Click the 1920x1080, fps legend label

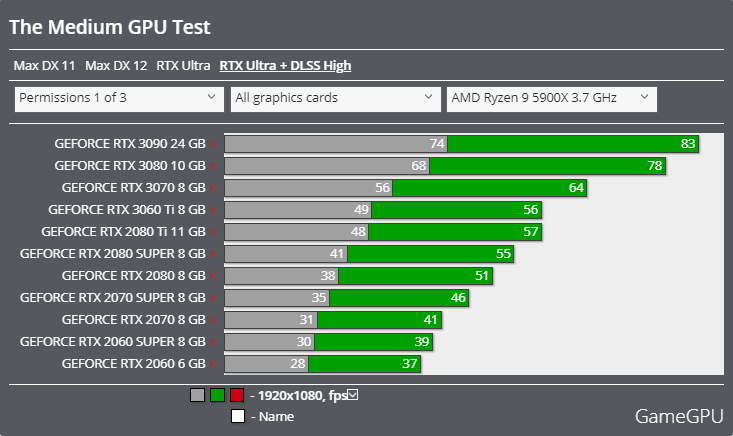point(302,396)
